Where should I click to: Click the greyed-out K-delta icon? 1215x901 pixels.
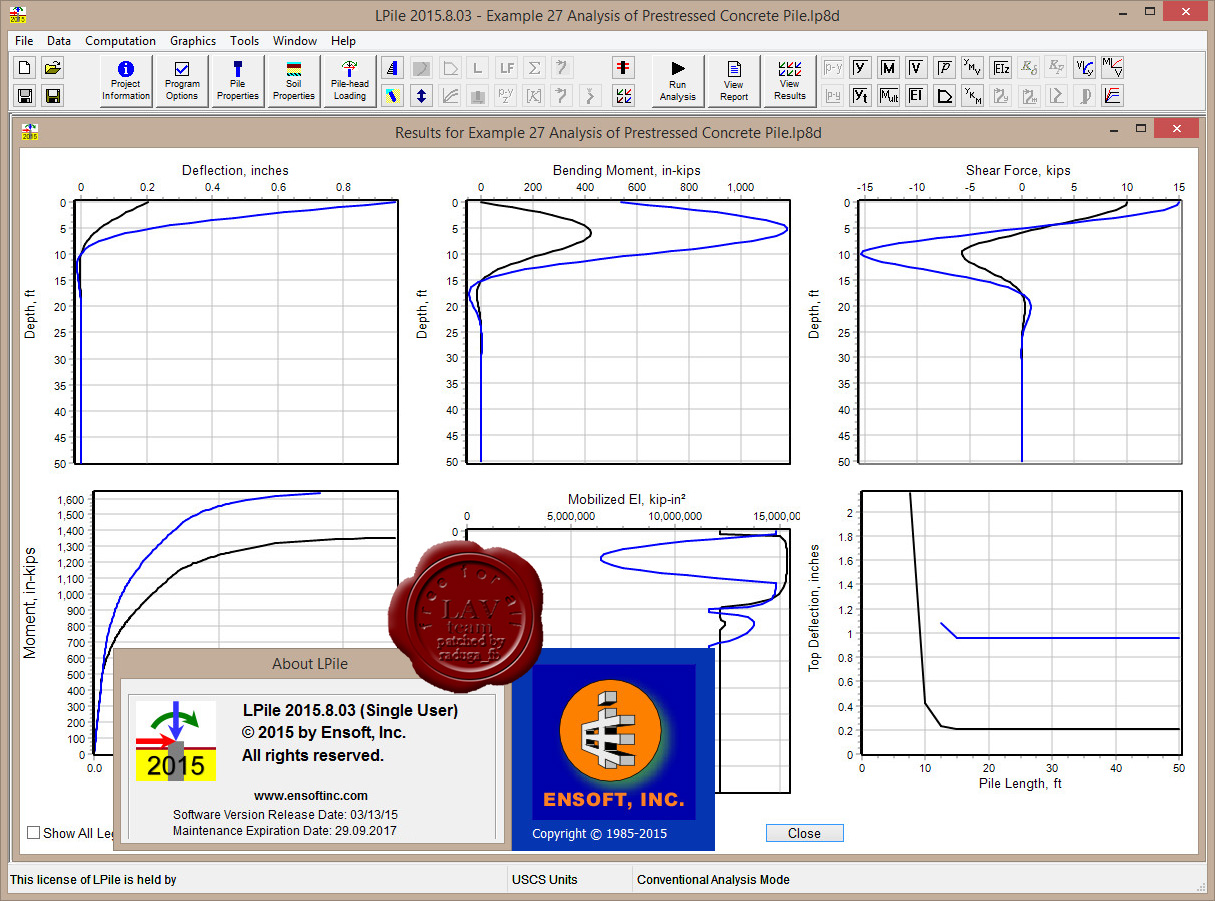click(1028, 68)
